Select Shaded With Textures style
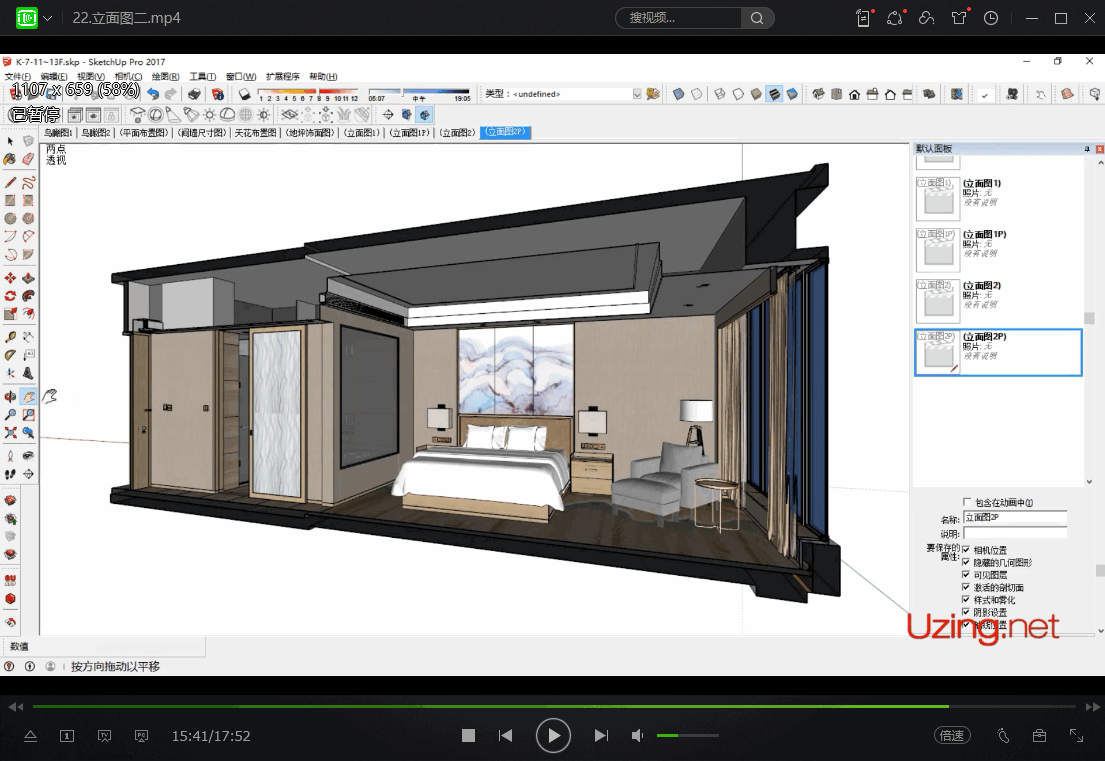Screen dimensions: 1105x761 (774, 94)
